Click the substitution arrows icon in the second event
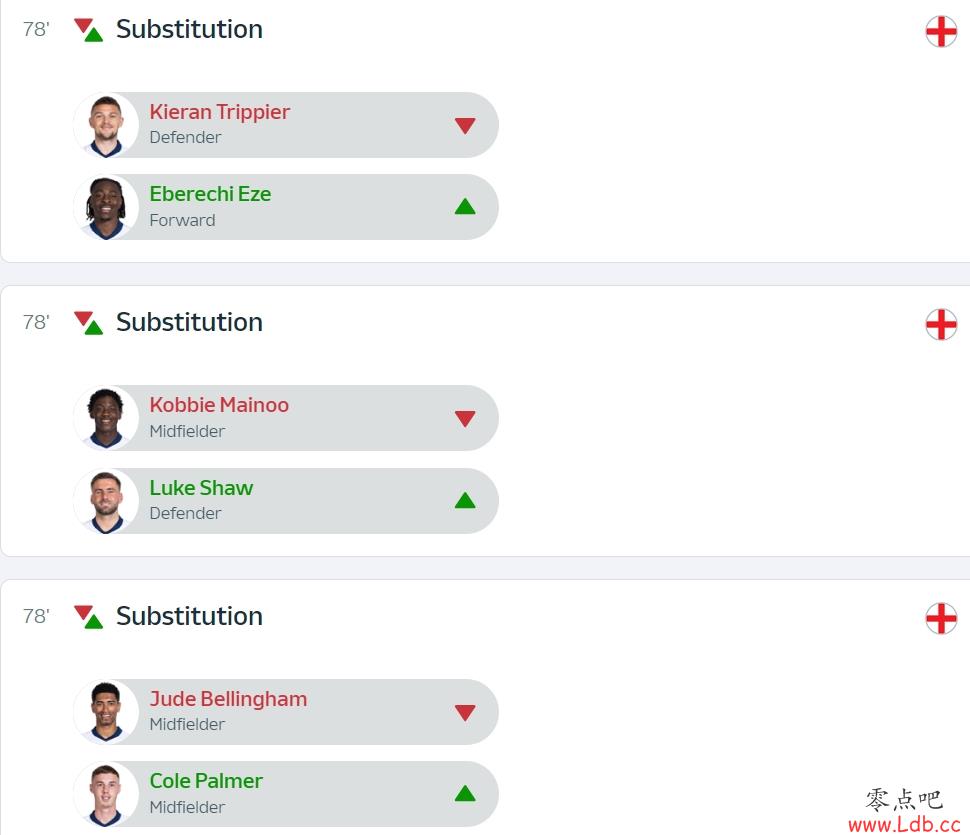Screen dimensions: 970x835 pos(88,323)
